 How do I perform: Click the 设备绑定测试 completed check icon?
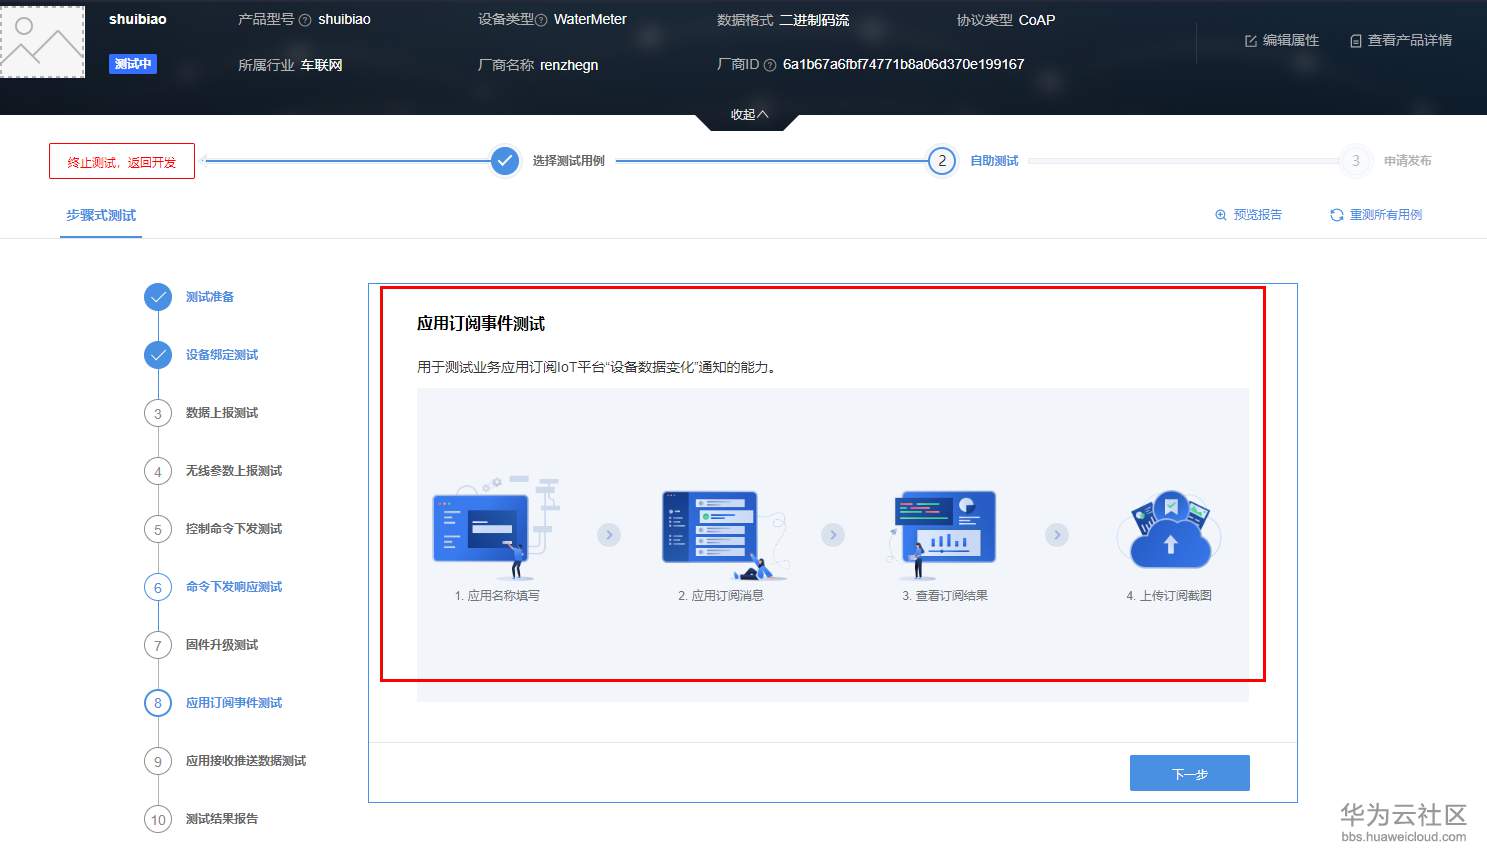pos(158,355)
